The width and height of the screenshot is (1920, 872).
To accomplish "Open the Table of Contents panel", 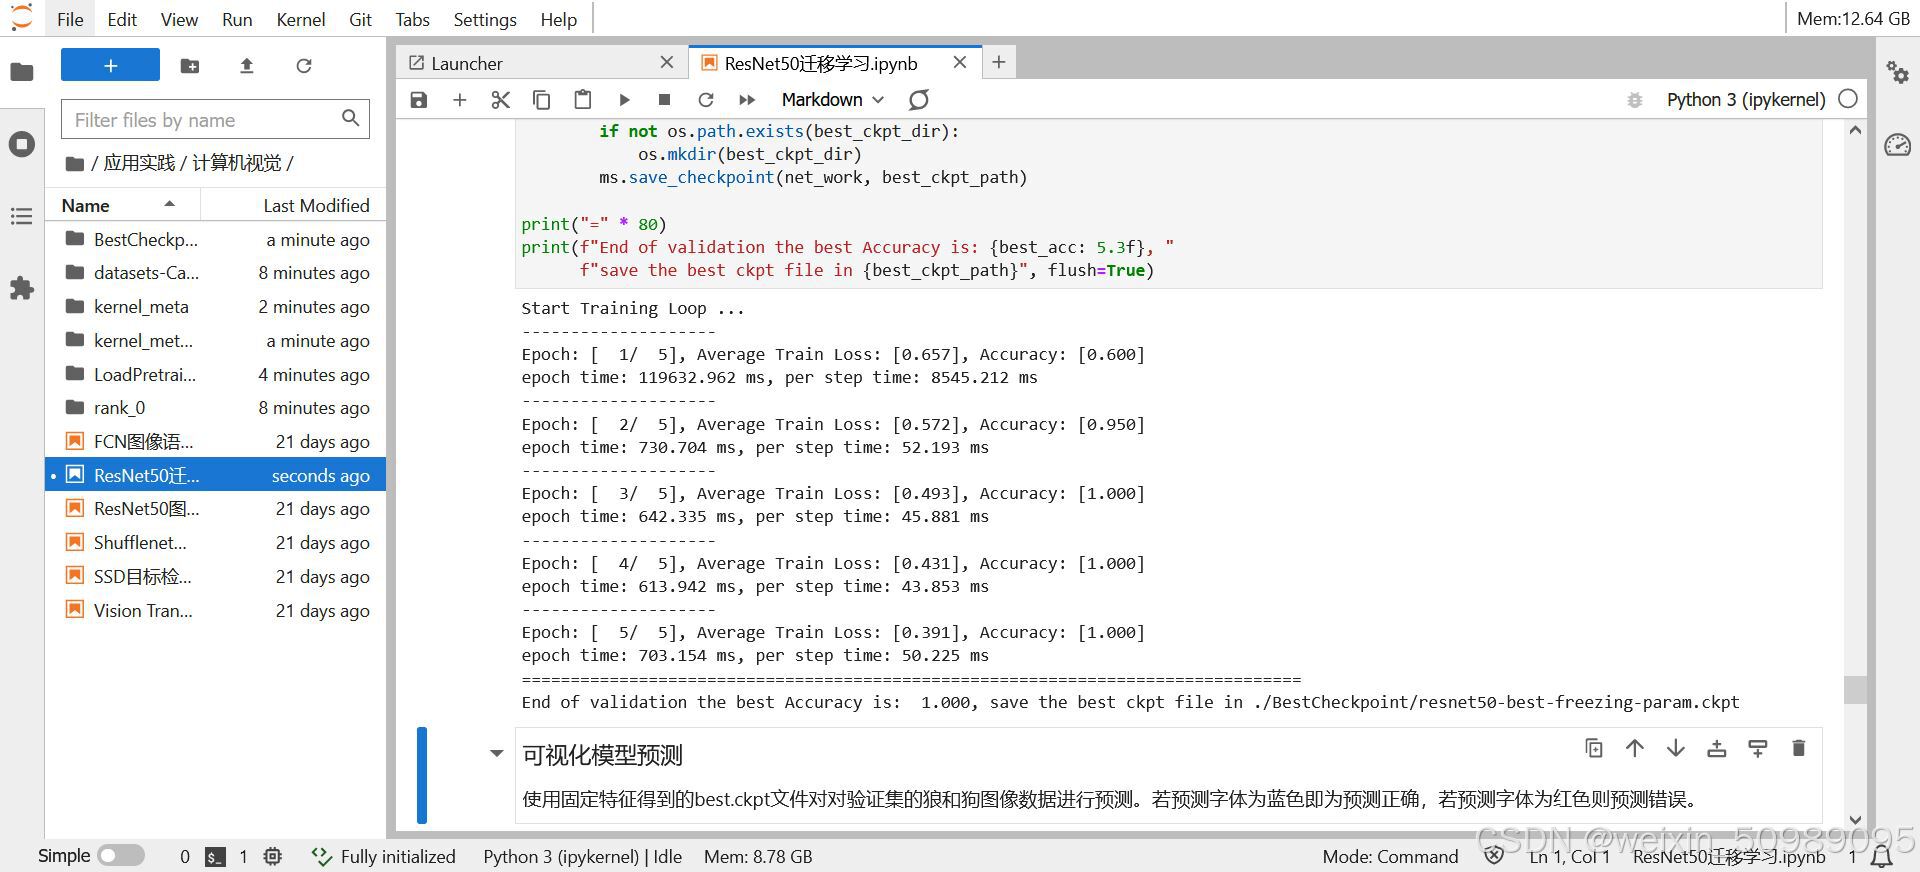I will (x=21, y=216).
